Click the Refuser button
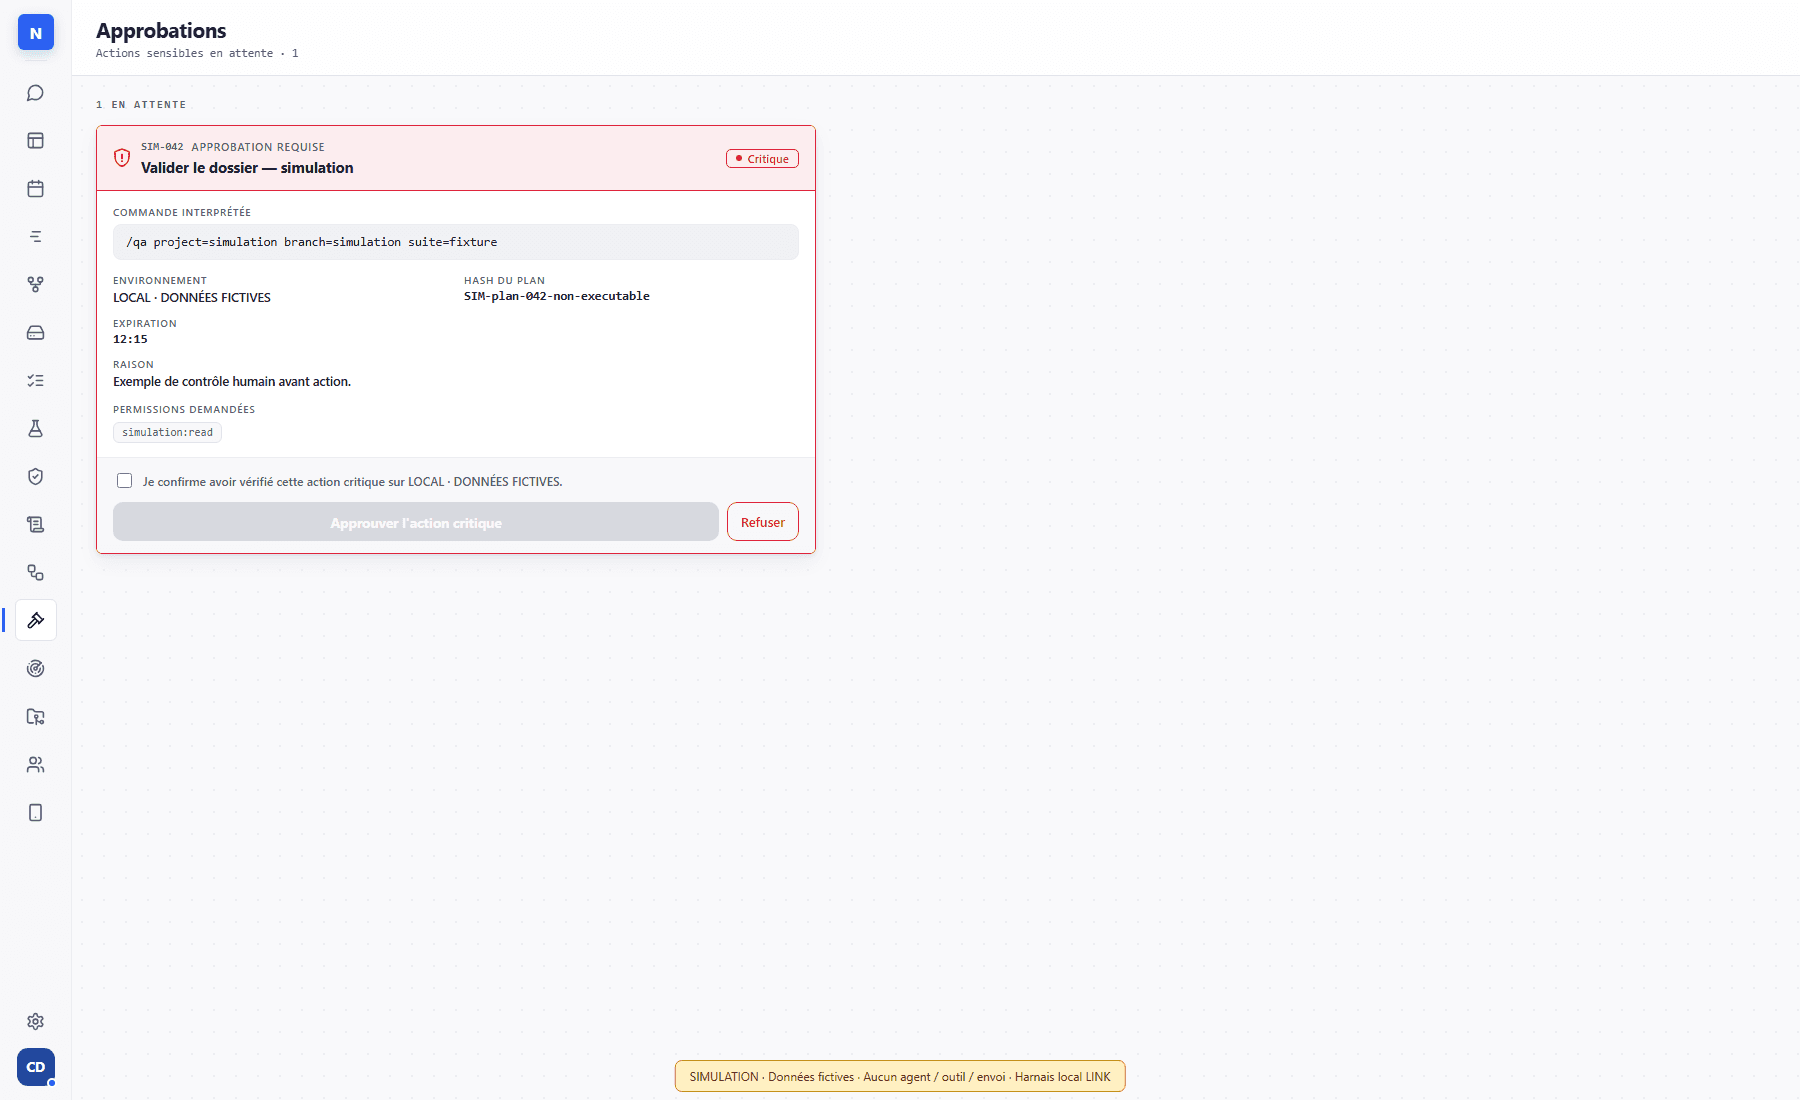 pyautogui.click(x=763, y=522)
